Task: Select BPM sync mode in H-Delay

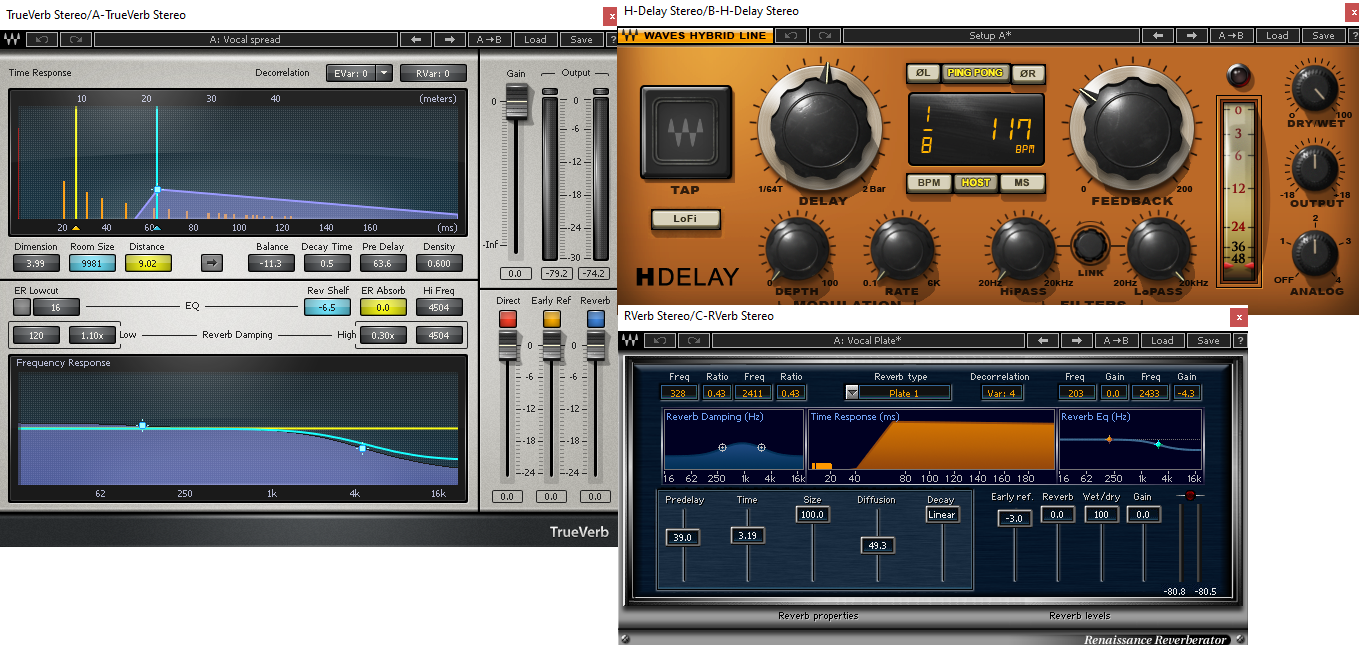Action: click(928, 183)
